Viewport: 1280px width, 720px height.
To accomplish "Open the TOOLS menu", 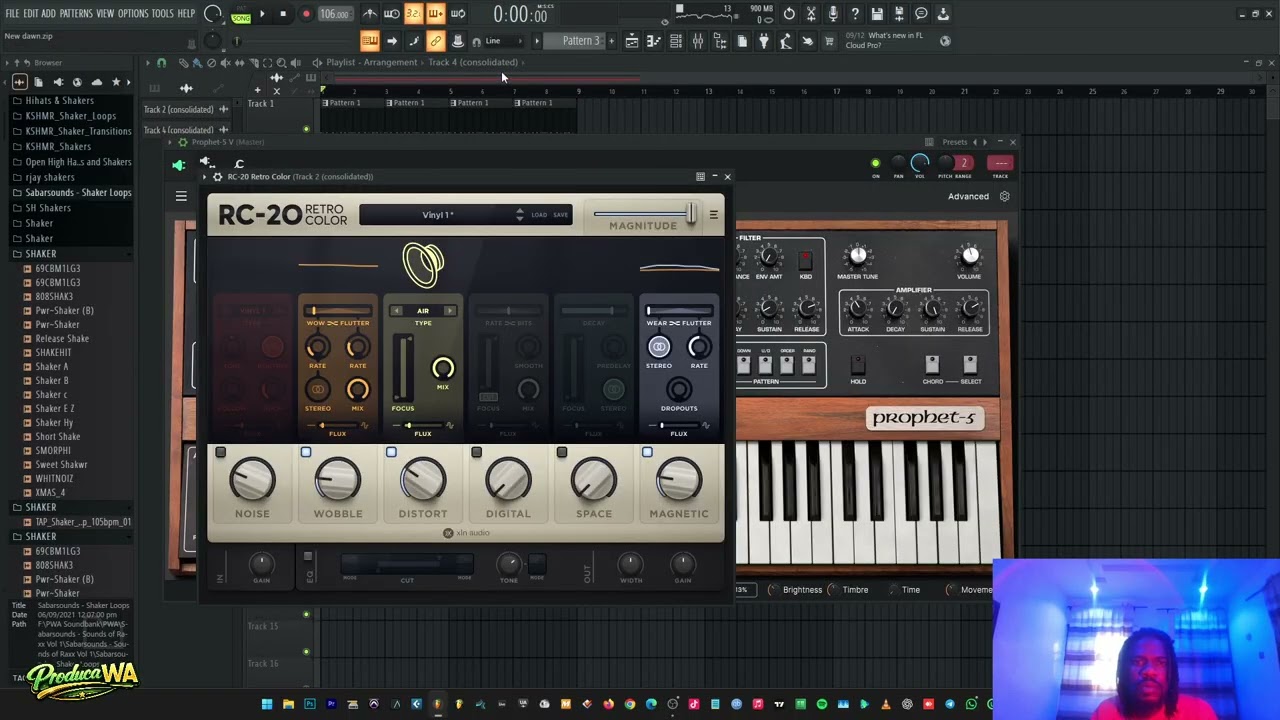I will pyautogui.click(x=163, y=14).
